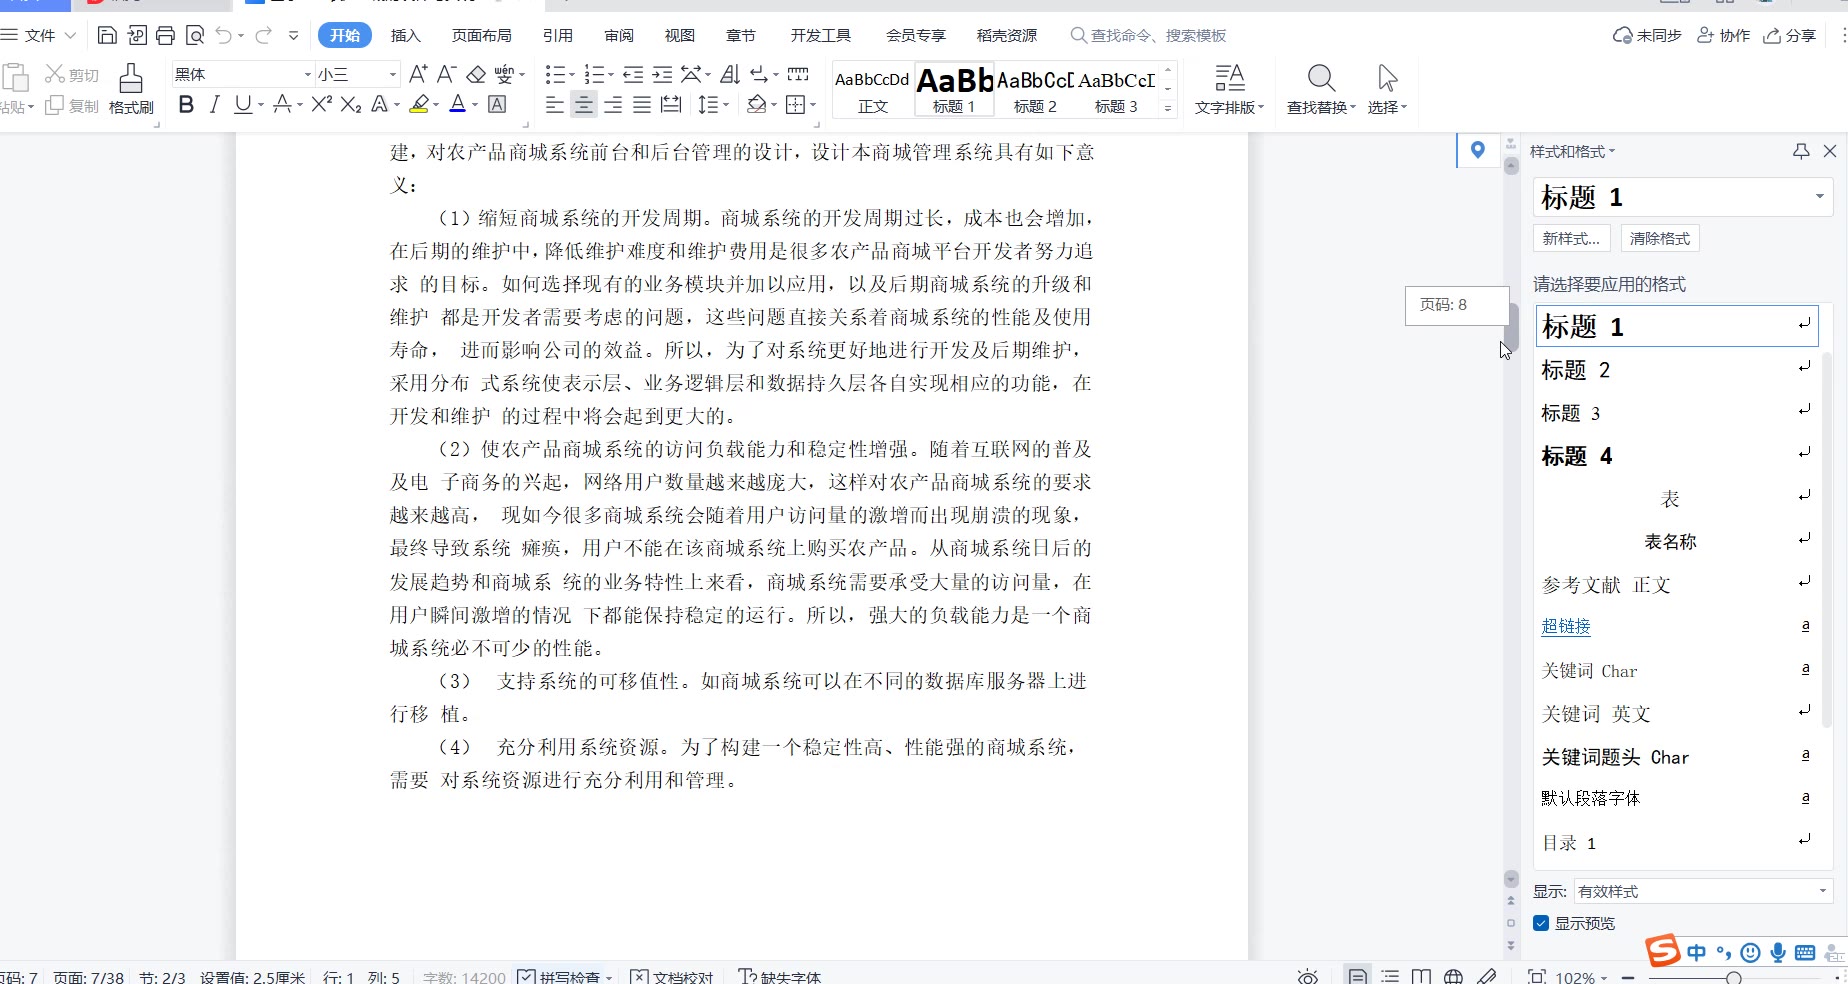Click the Format Painter (格式刷) icon
The width and height of the screenshot is (1848, 984).
[131, 88]
